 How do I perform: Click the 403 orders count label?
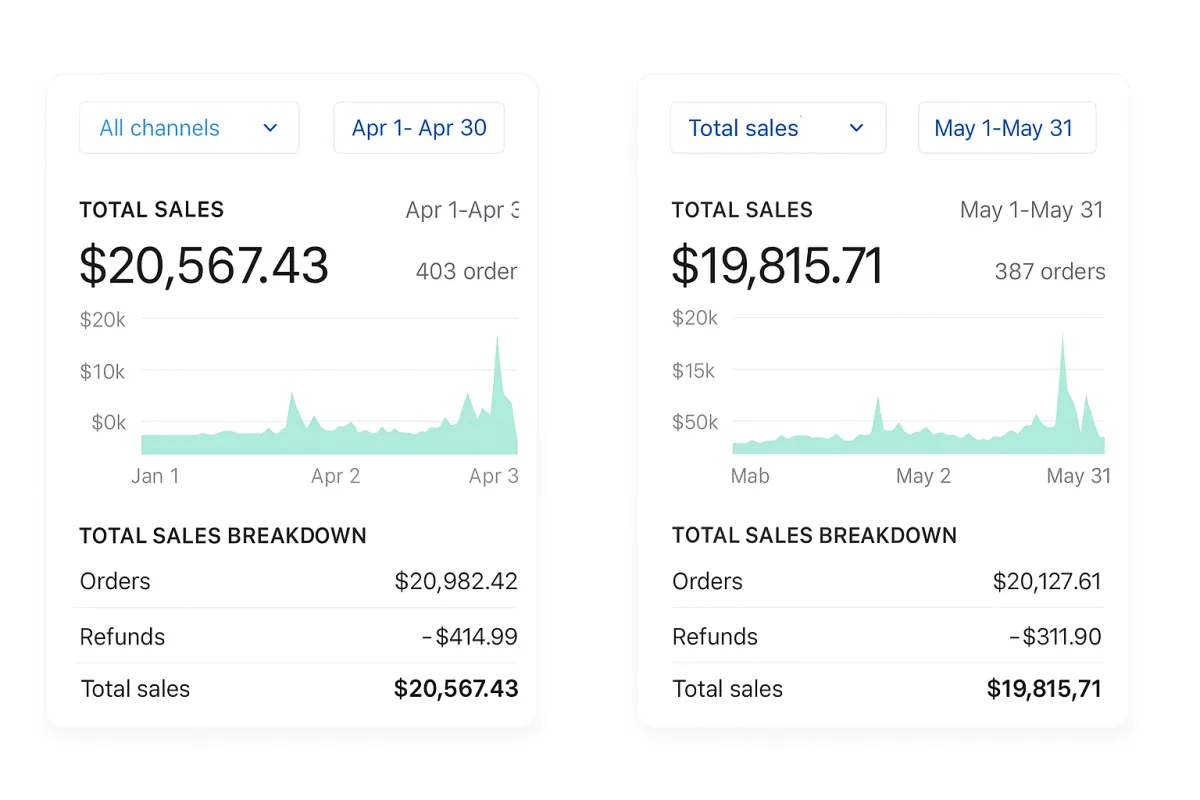click(466, 271)
